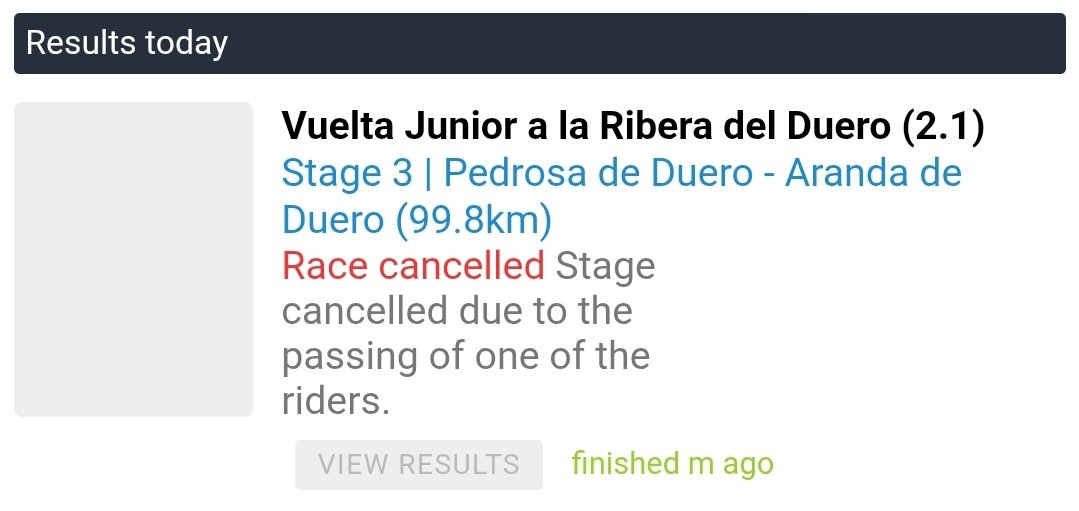Click the word 'riders.' in description
The image size is (1079, 511).
tap(335, 401)
